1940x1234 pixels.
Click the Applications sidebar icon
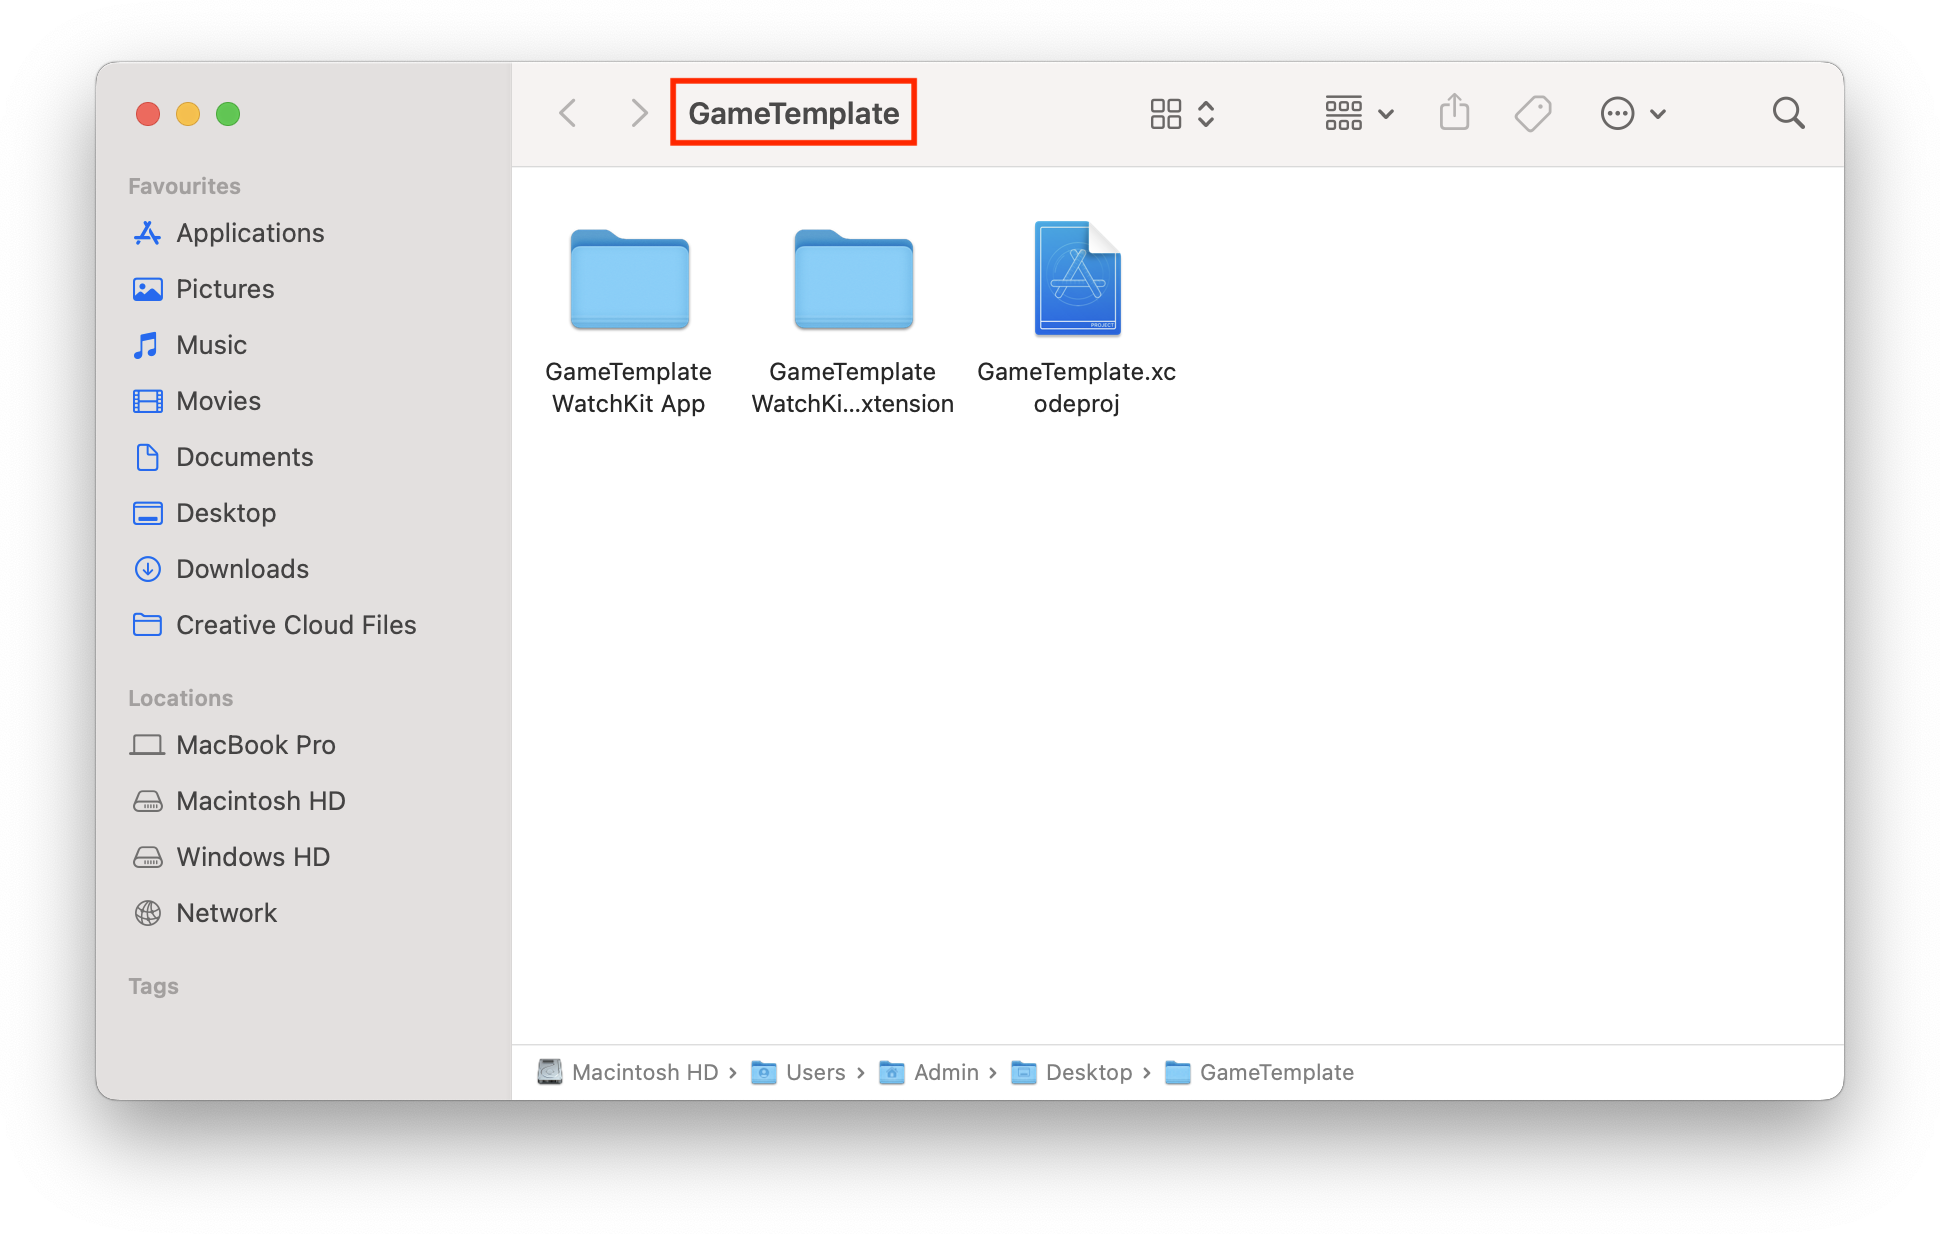(148, 233)
